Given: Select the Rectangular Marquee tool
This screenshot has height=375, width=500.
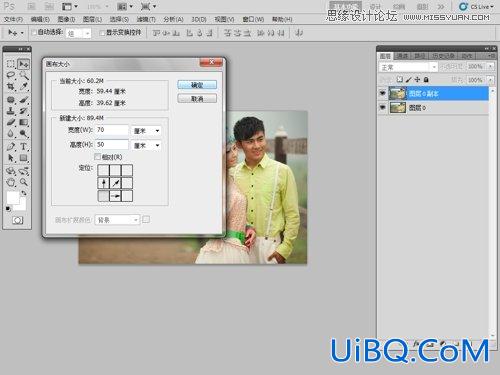Looking at the screenshot, I should click(x=11, y=64).
